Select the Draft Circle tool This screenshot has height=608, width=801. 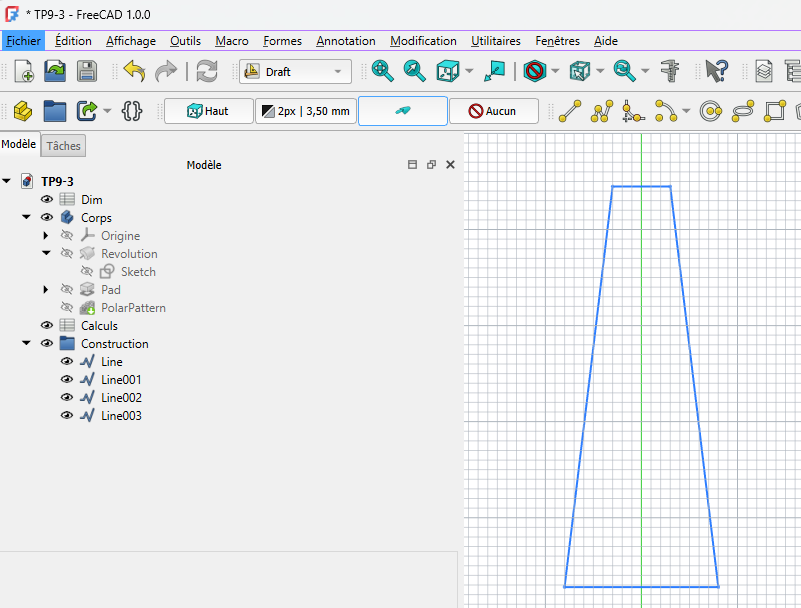click(711, 111)
